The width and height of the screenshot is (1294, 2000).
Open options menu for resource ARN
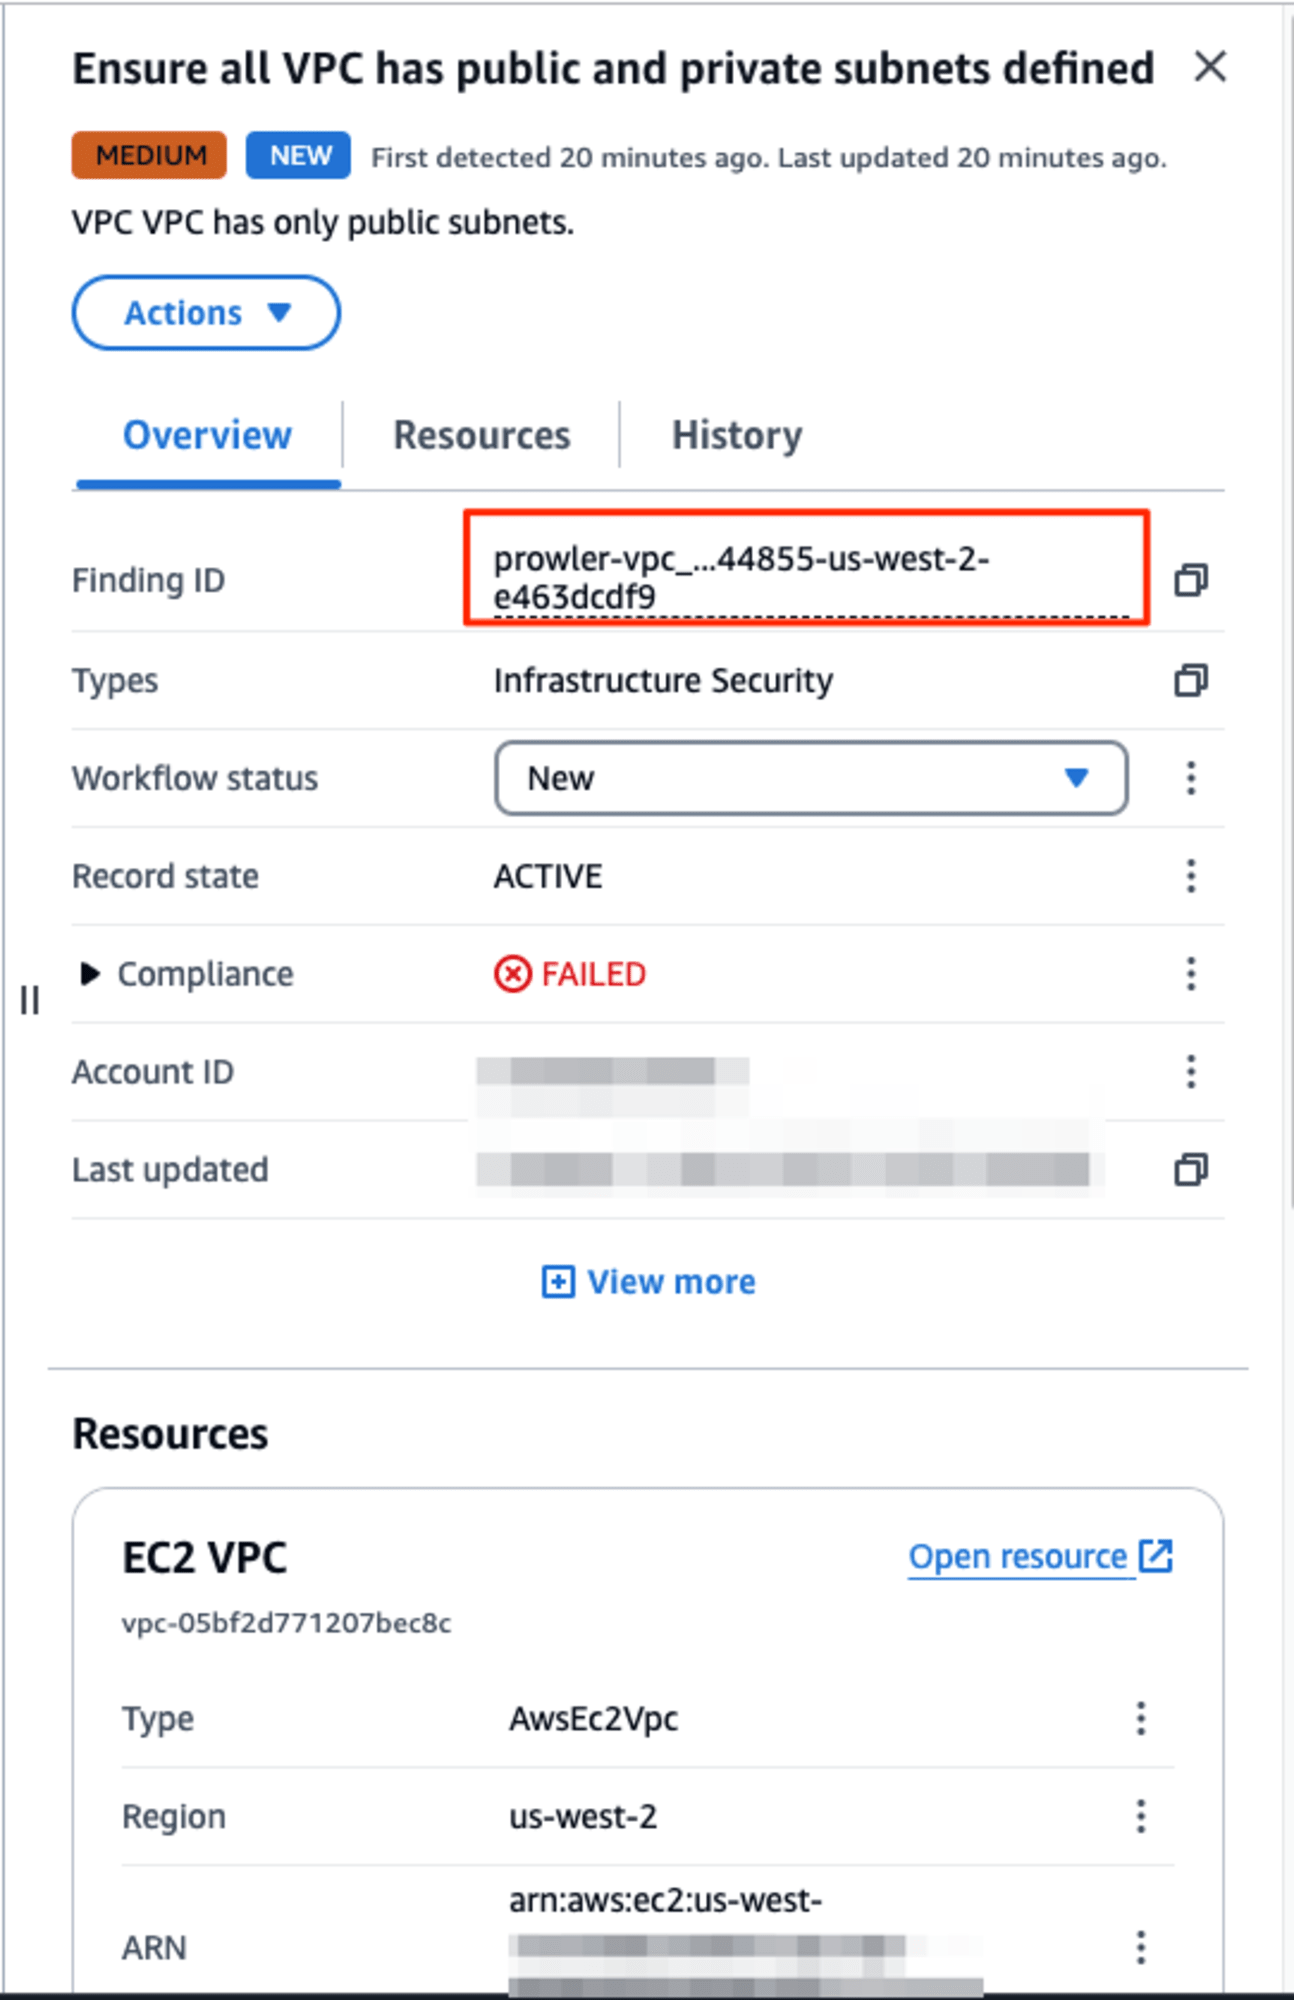[x=1140, y=1947]
